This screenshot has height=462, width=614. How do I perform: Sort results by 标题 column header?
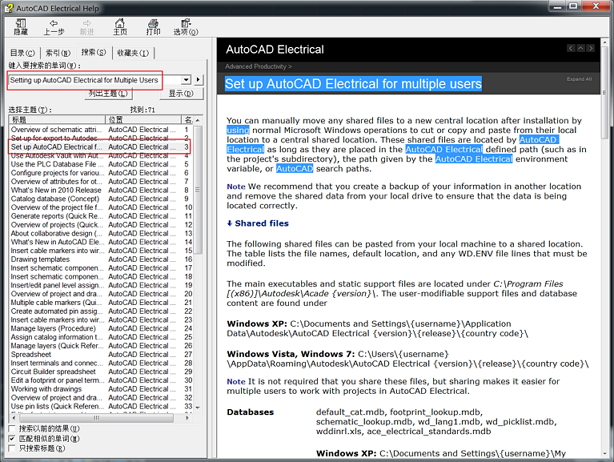tap(57, 119)
